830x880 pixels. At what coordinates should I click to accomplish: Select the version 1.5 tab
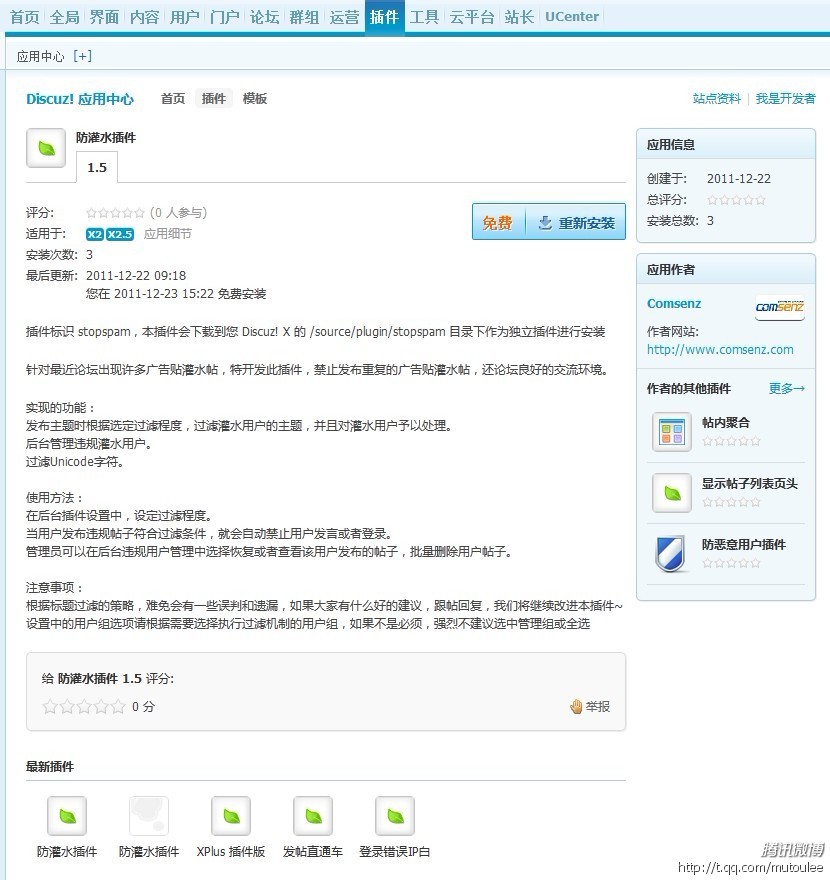(97, 167)
